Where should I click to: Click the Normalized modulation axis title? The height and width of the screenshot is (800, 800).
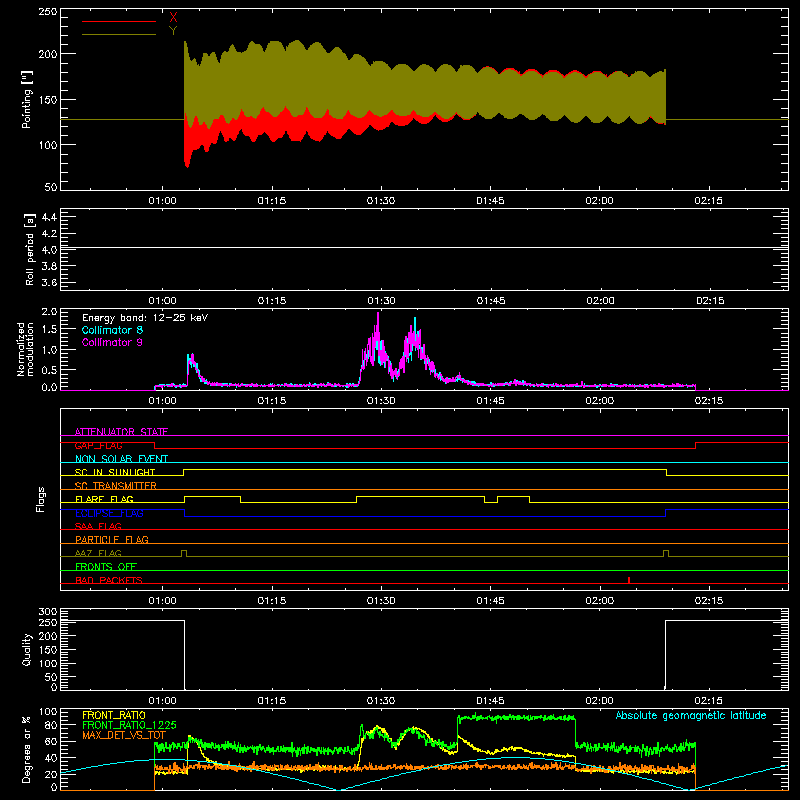click(26, 349)
